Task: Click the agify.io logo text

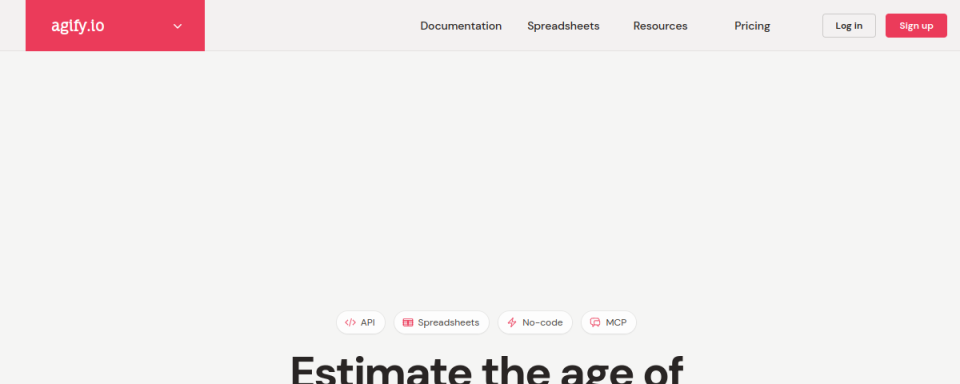Action: (78, 26)
